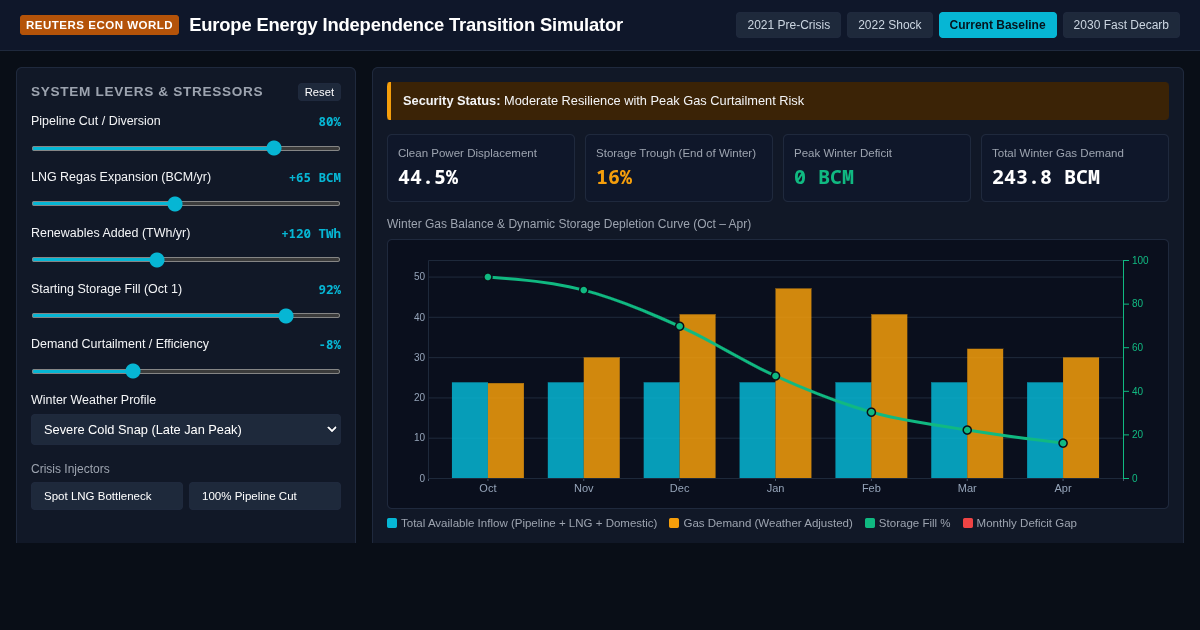This screenshot has height=630, width=1200.
Task: Click the Peak Winter Deficit 0 BCM value
Action: coord(824,177)
